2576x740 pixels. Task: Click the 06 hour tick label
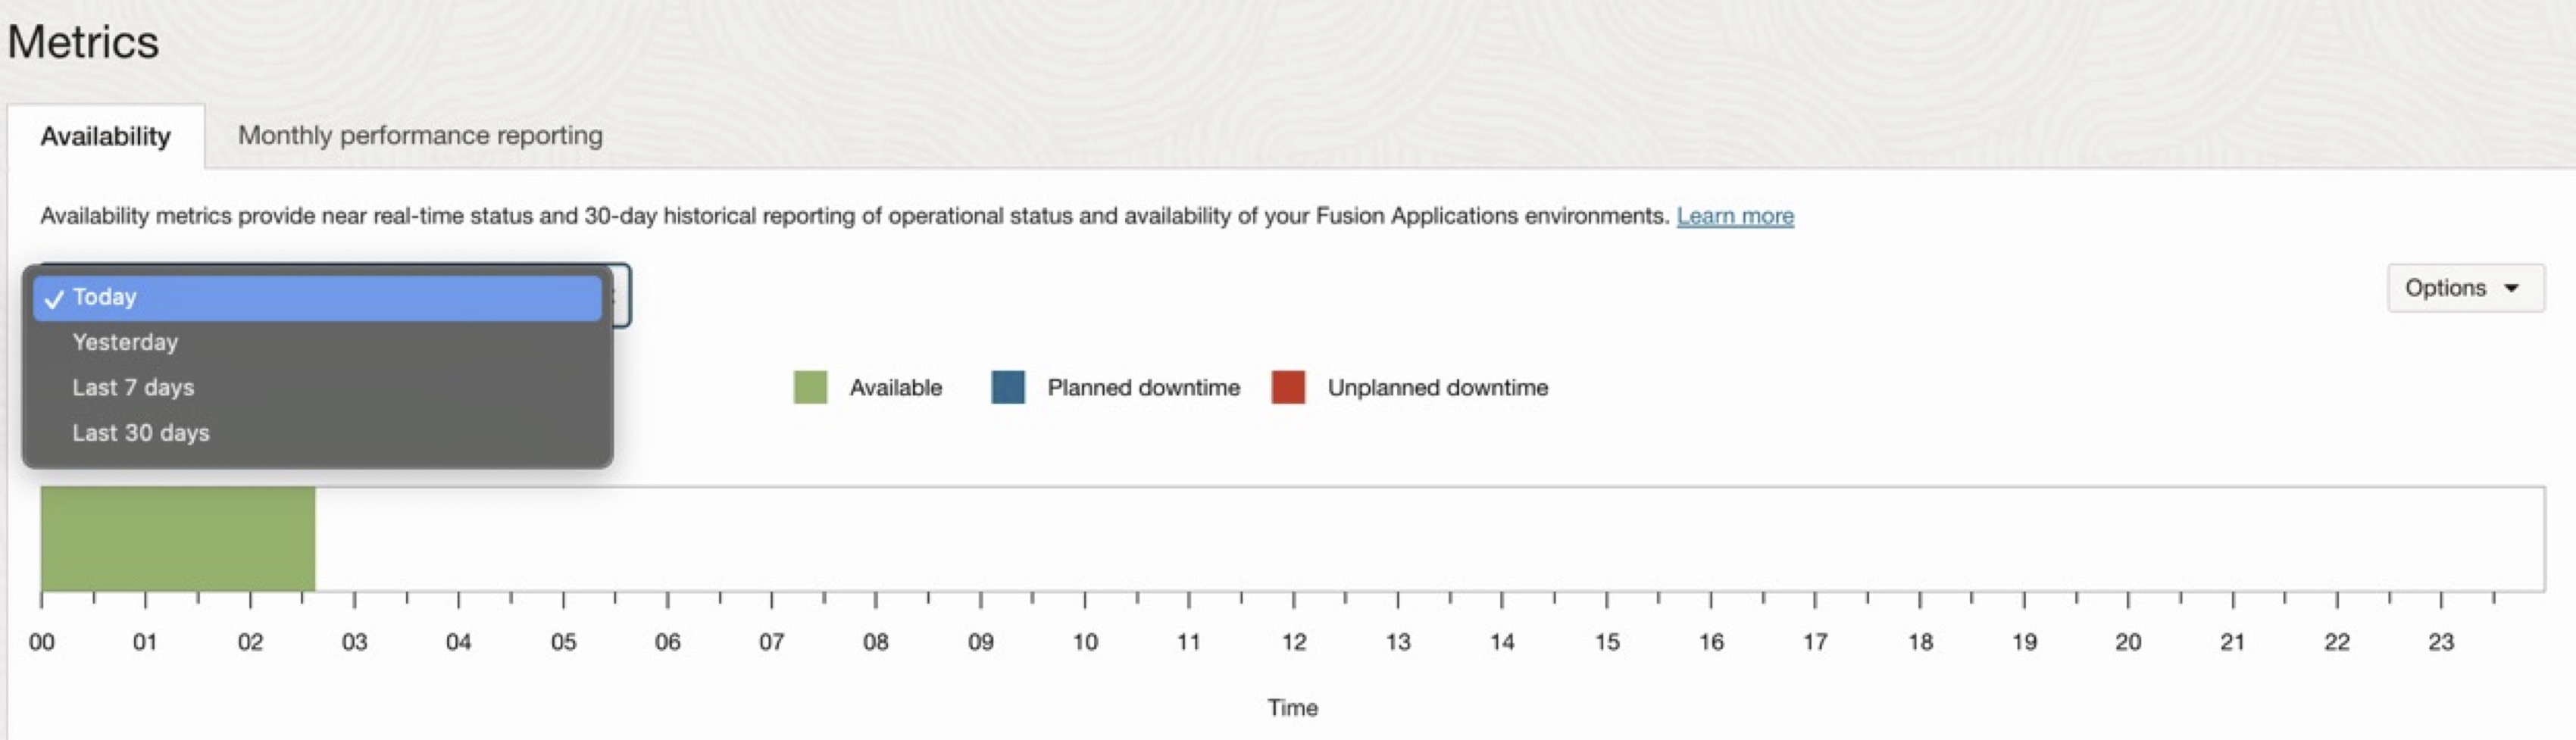[x=667, y=641]
